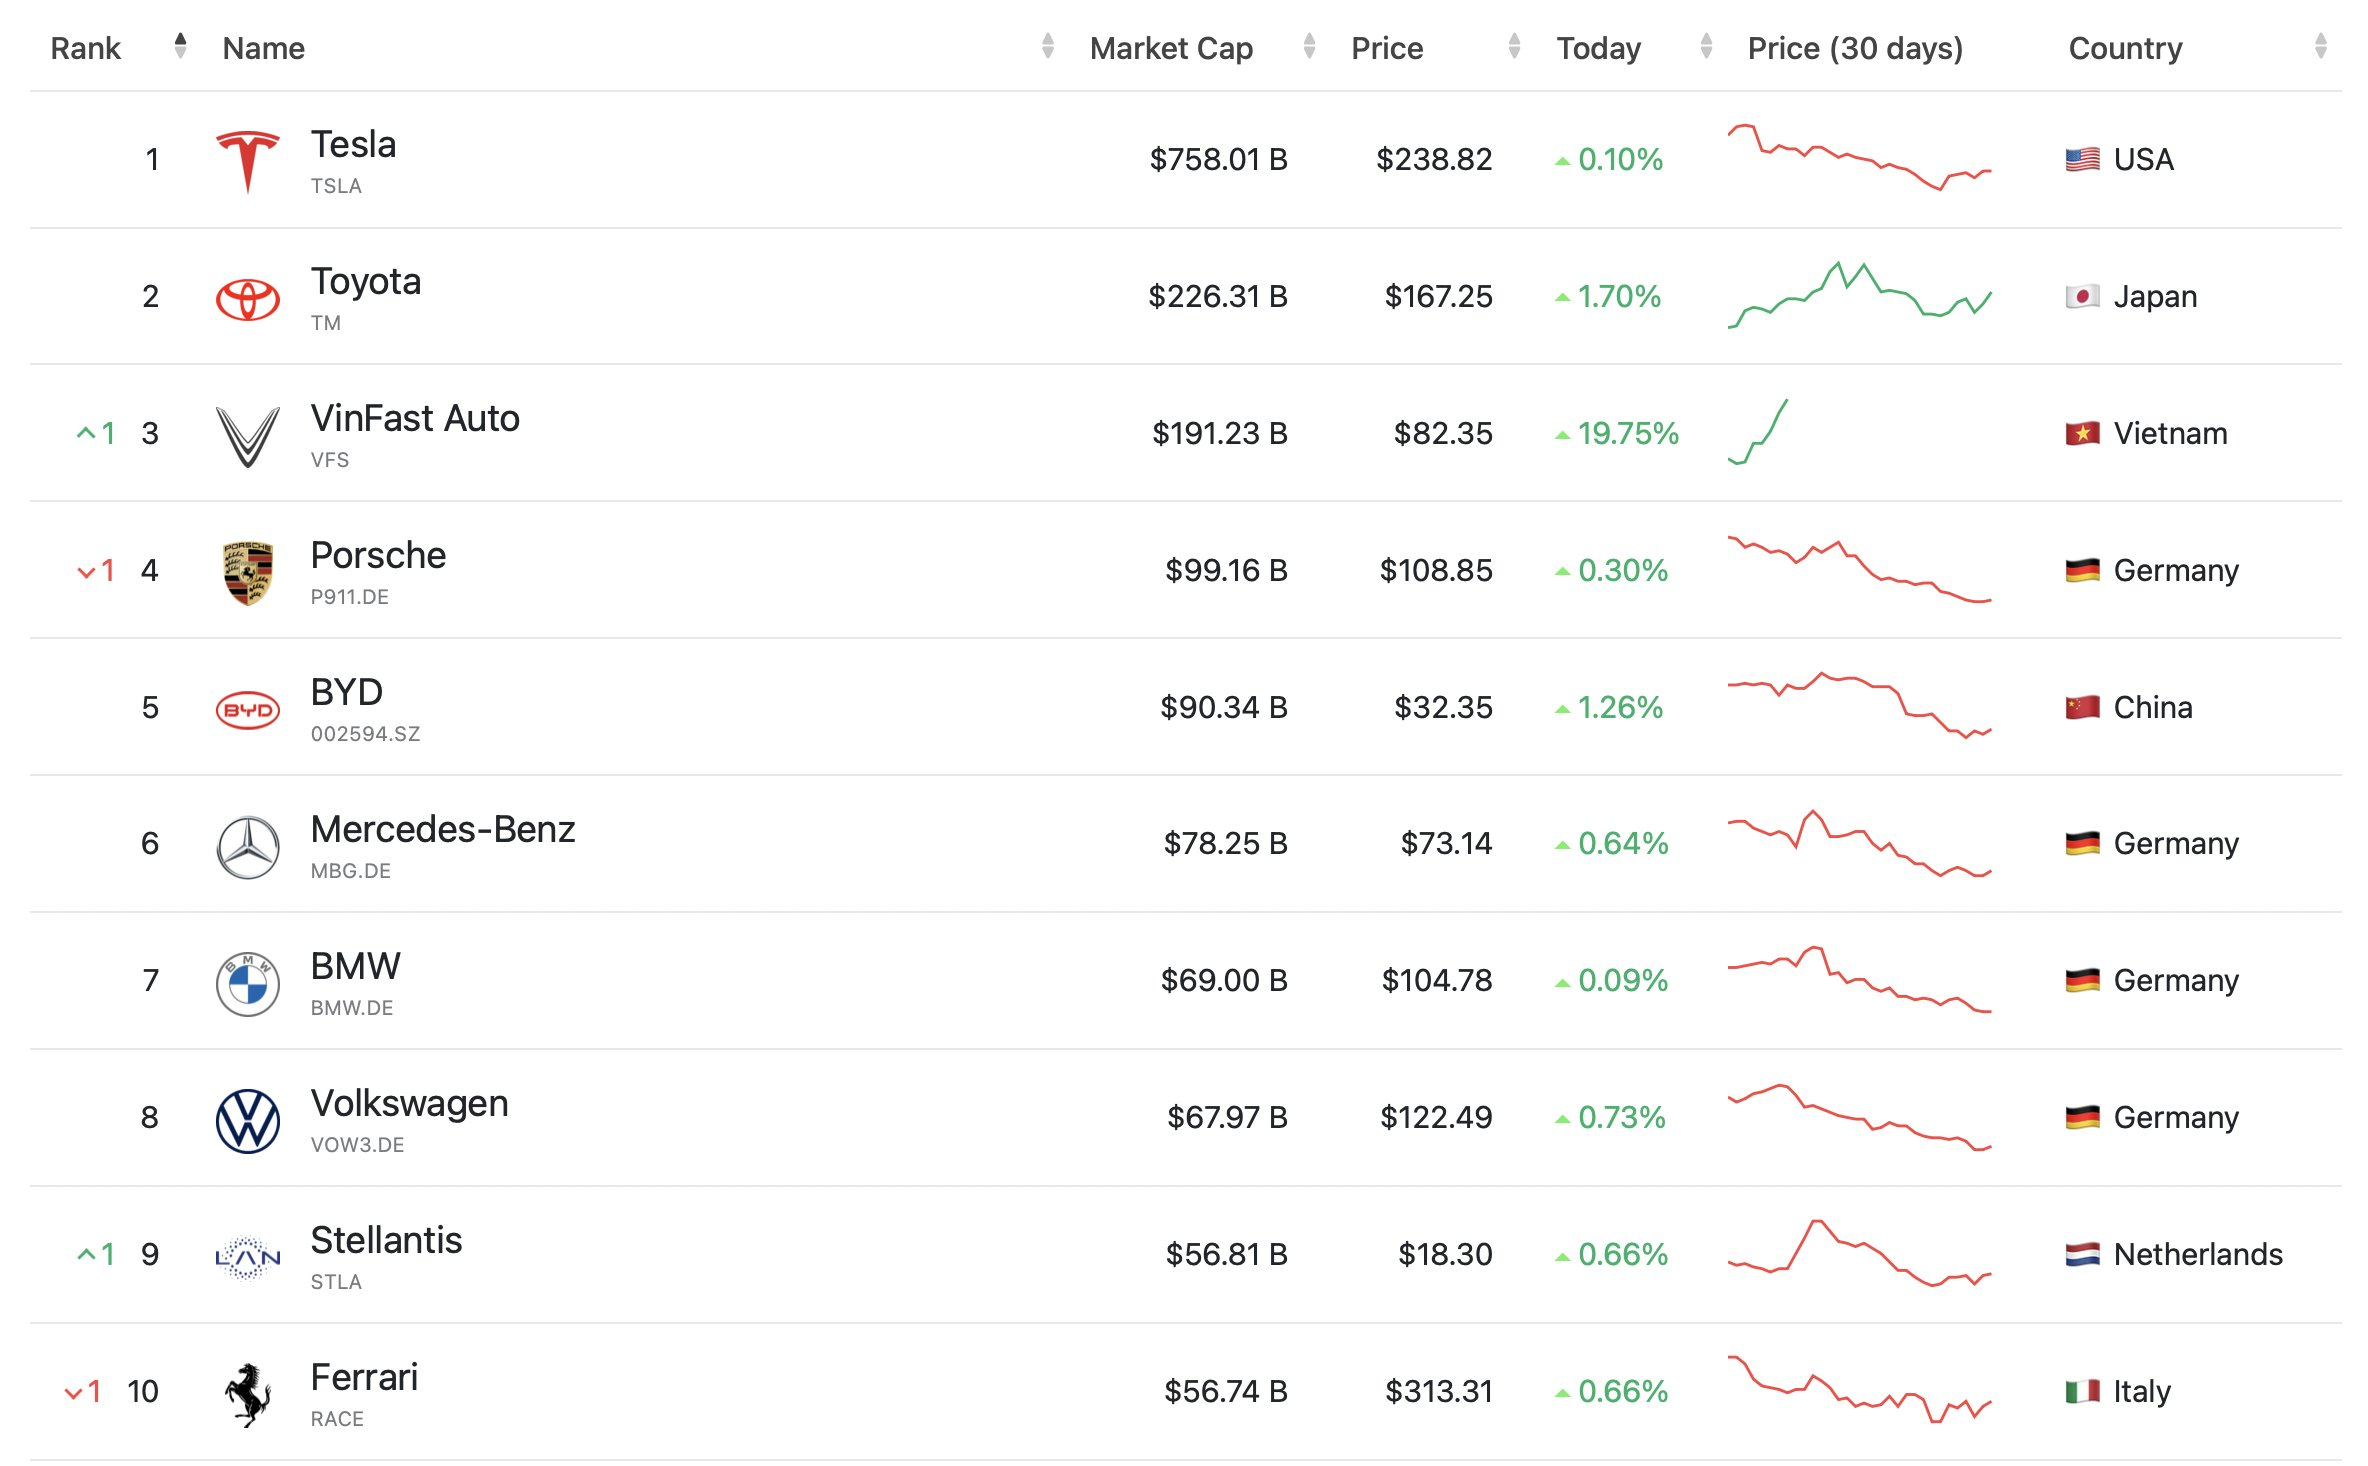The width and height of the screenshot is (2368, 1466).
Task: Open the Porsche company link
Action: click(378, 556)
